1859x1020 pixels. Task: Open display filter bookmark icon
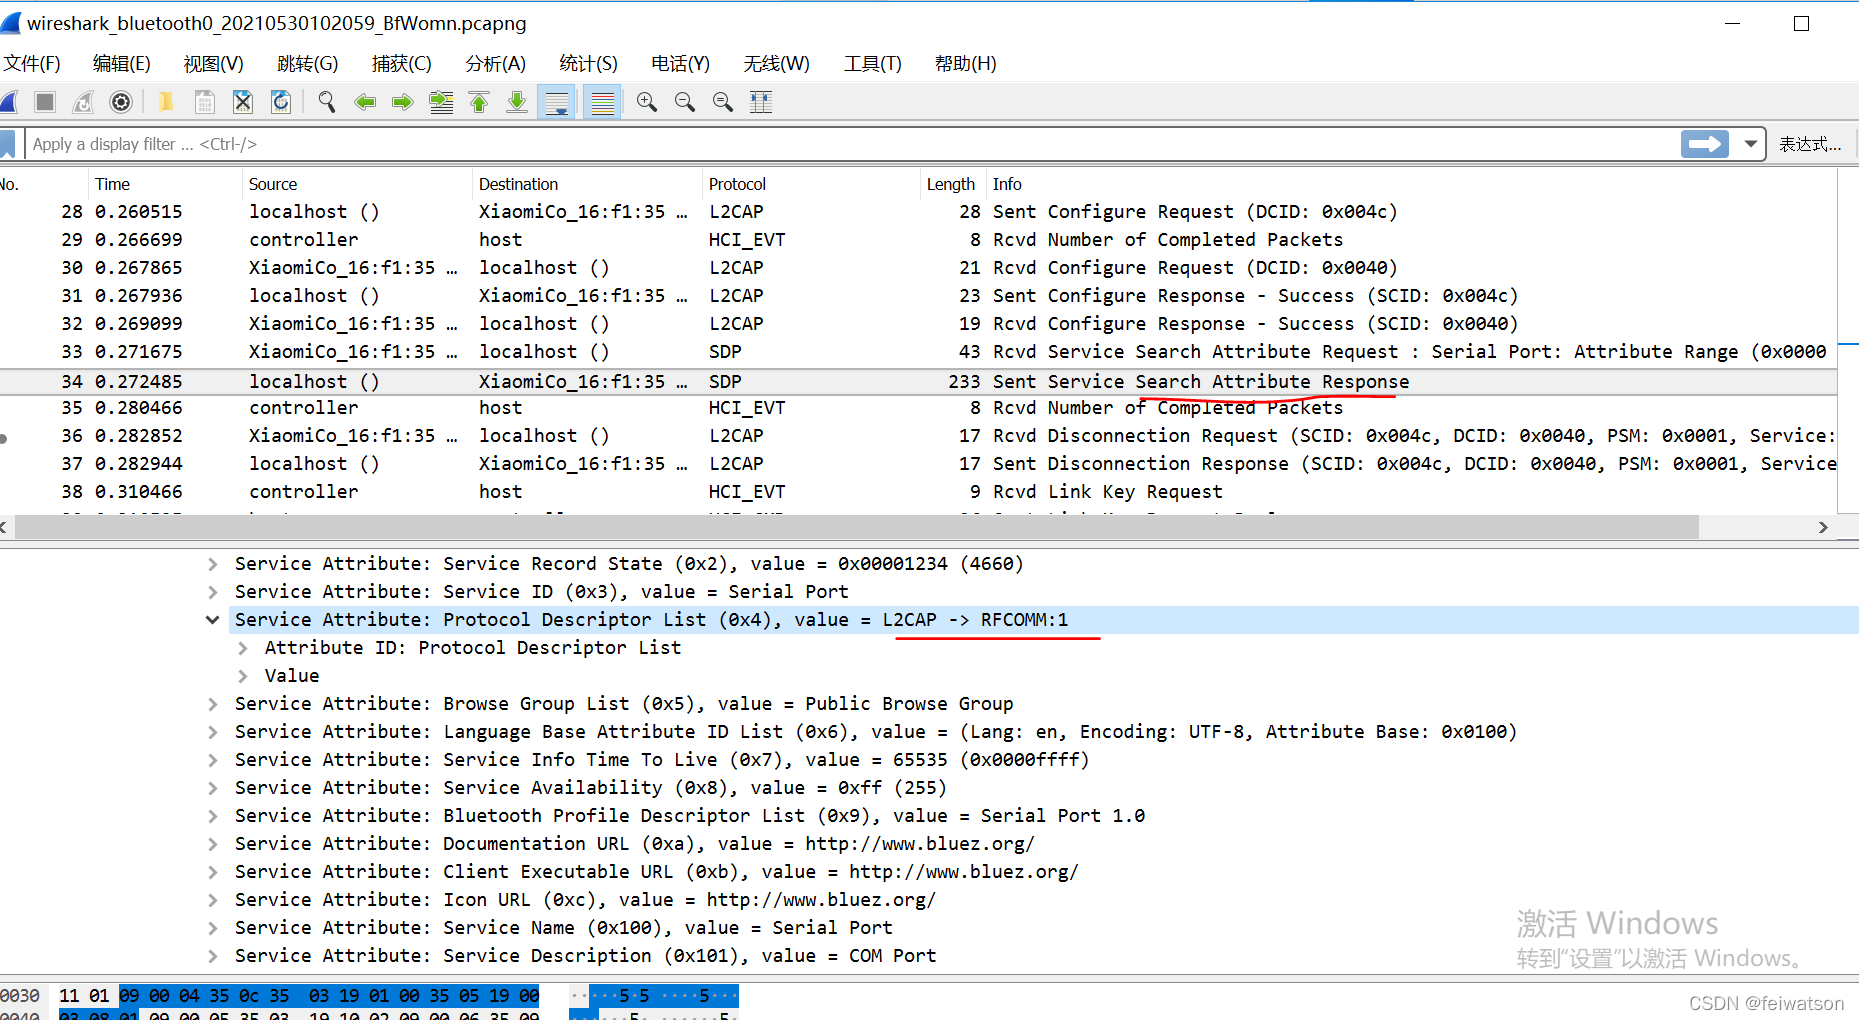pyautogui.click(x=8, y=144)
